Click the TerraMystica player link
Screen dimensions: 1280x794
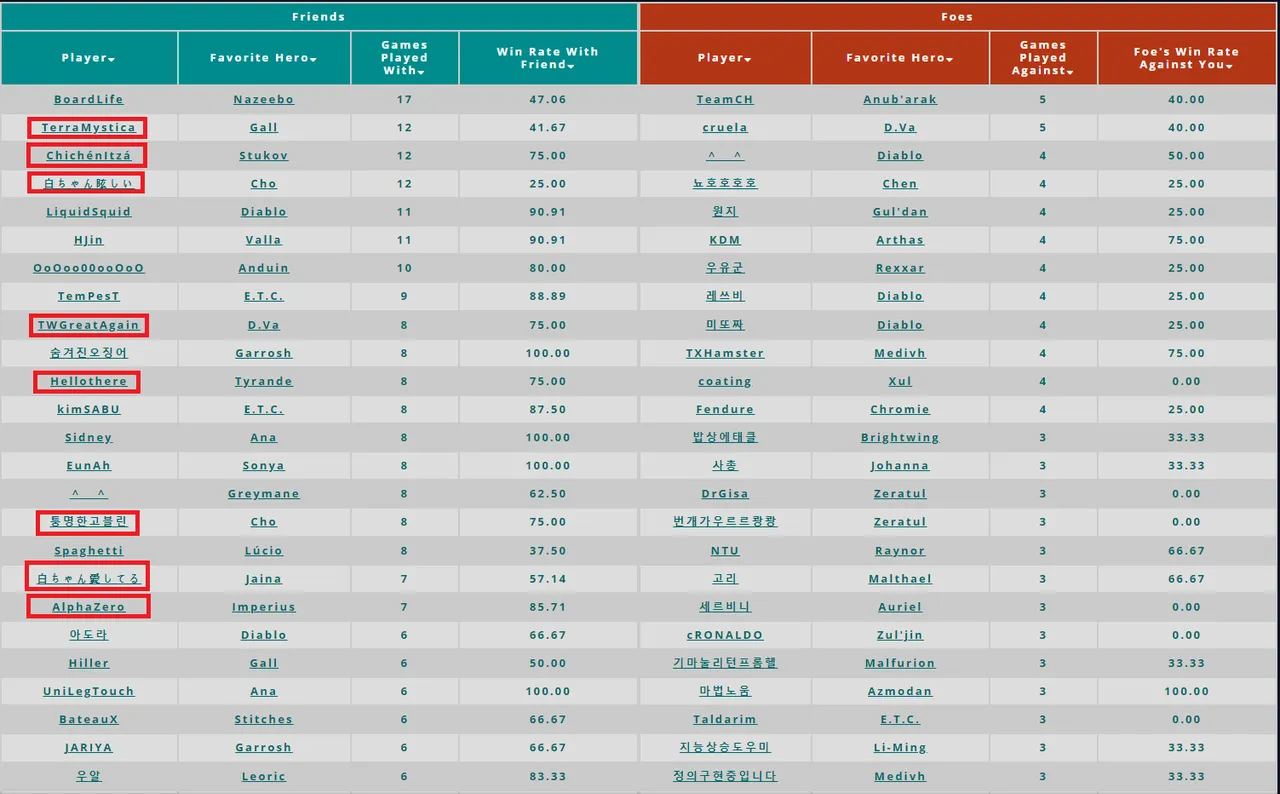click(88, 128)
